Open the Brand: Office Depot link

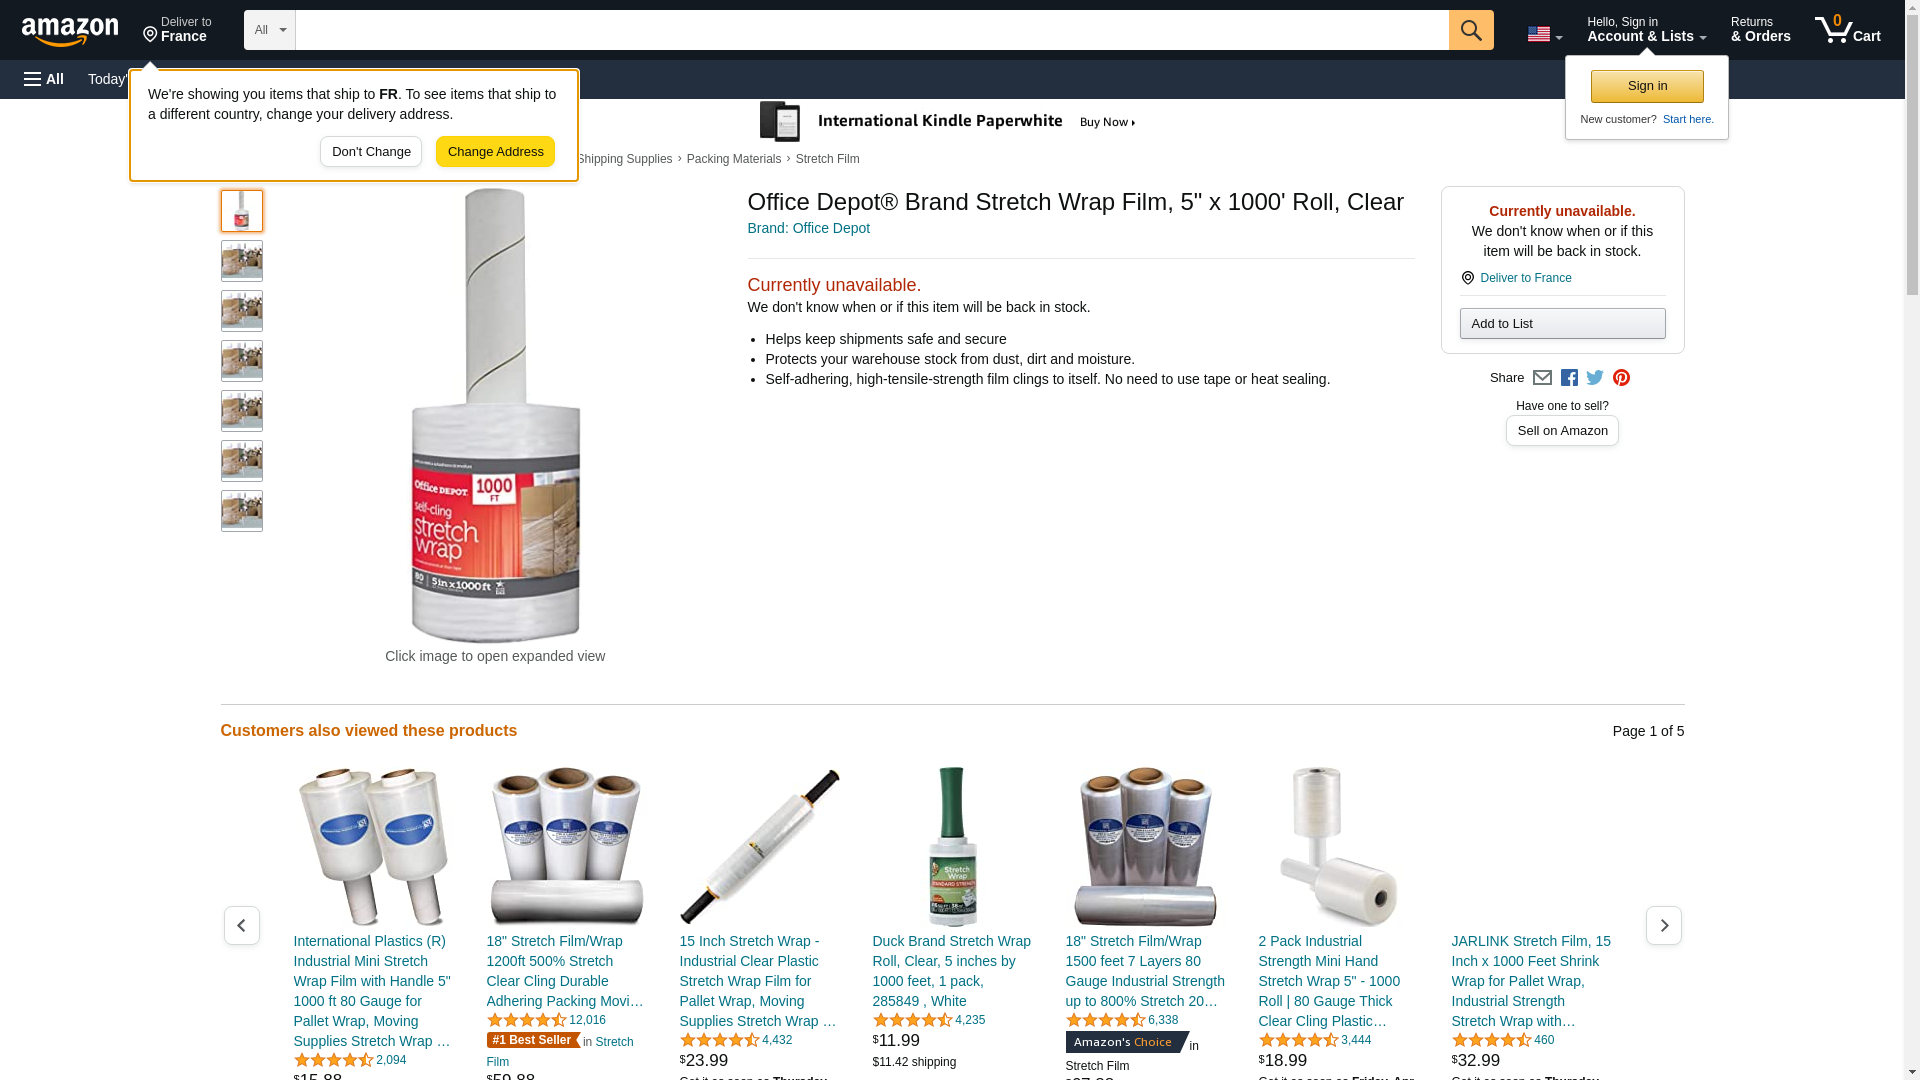pos(808,228)
